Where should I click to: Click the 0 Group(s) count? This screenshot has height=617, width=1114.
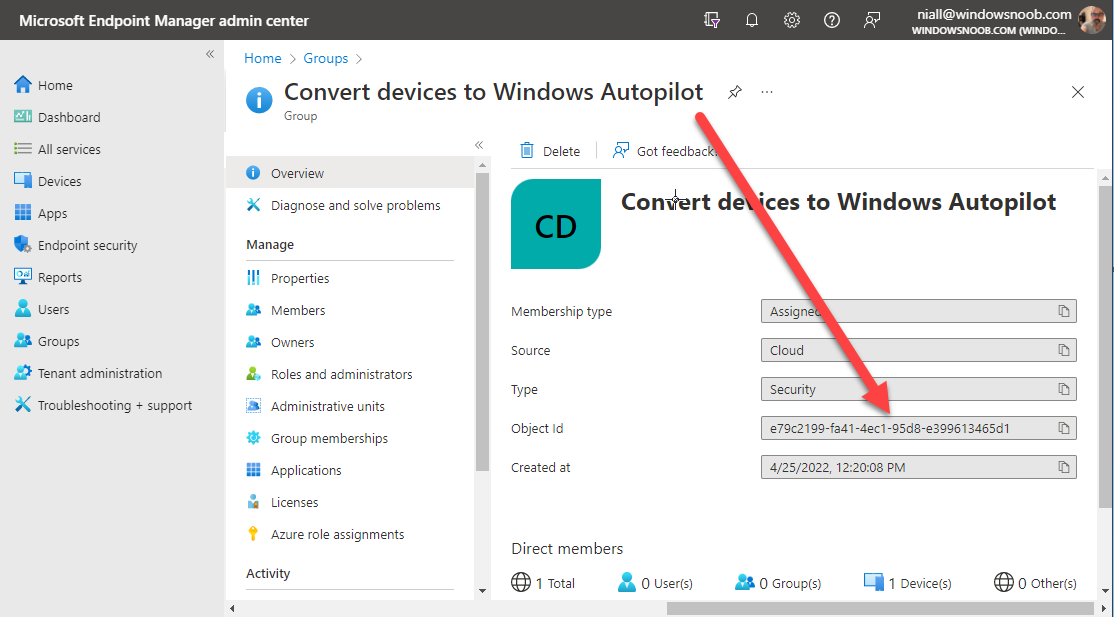pos(779,584)
